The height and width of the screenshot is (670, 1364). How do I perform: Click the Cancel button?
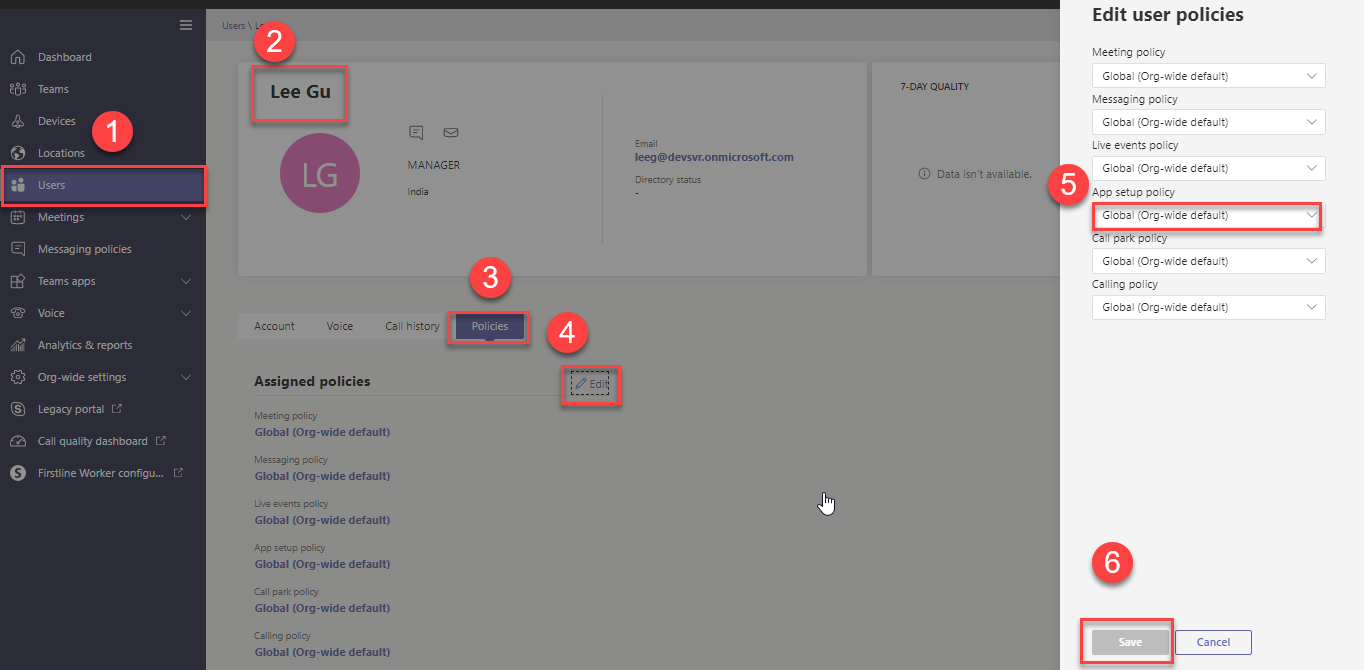coord(1213,642)
